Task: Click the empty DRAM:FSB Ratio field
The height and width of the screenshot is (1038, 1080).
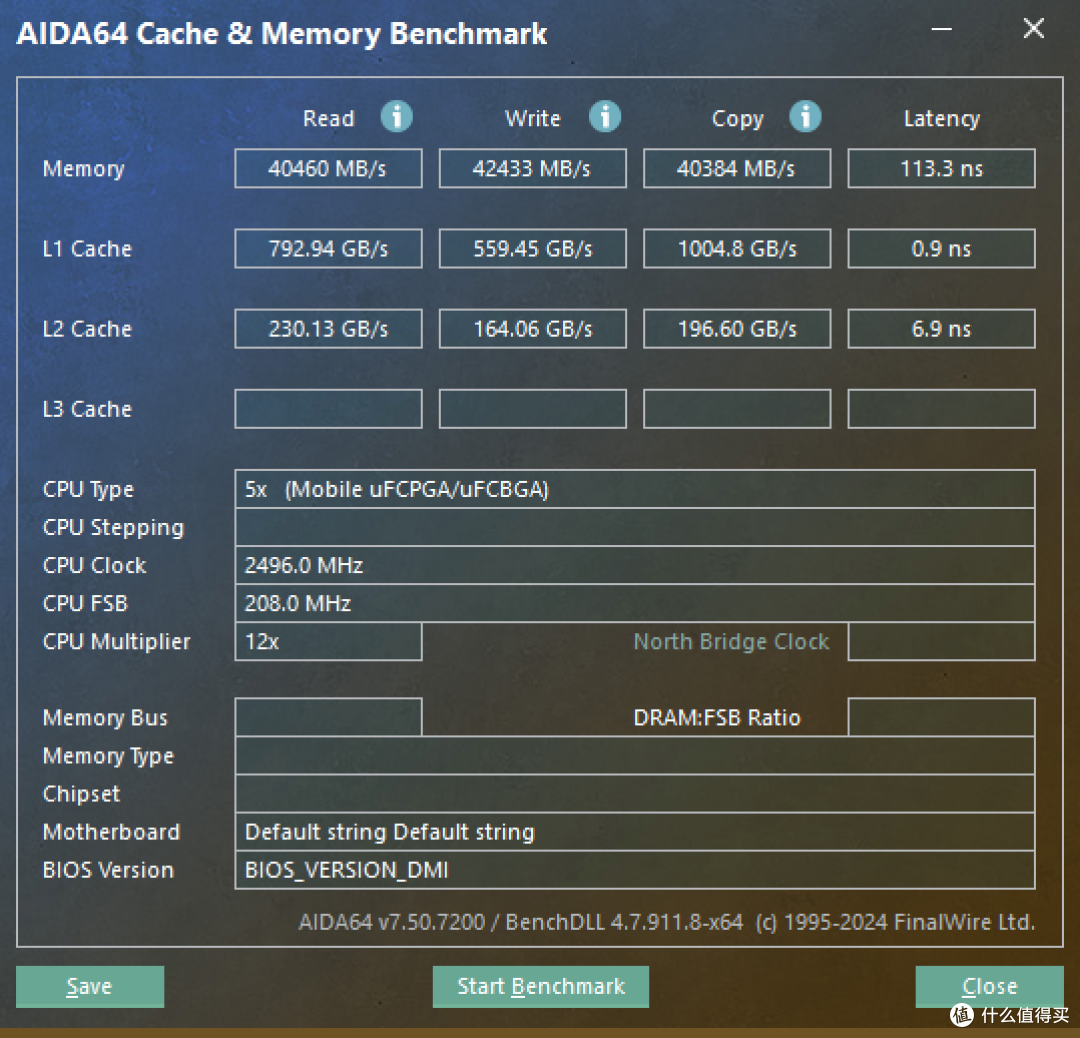Action: 942,717
